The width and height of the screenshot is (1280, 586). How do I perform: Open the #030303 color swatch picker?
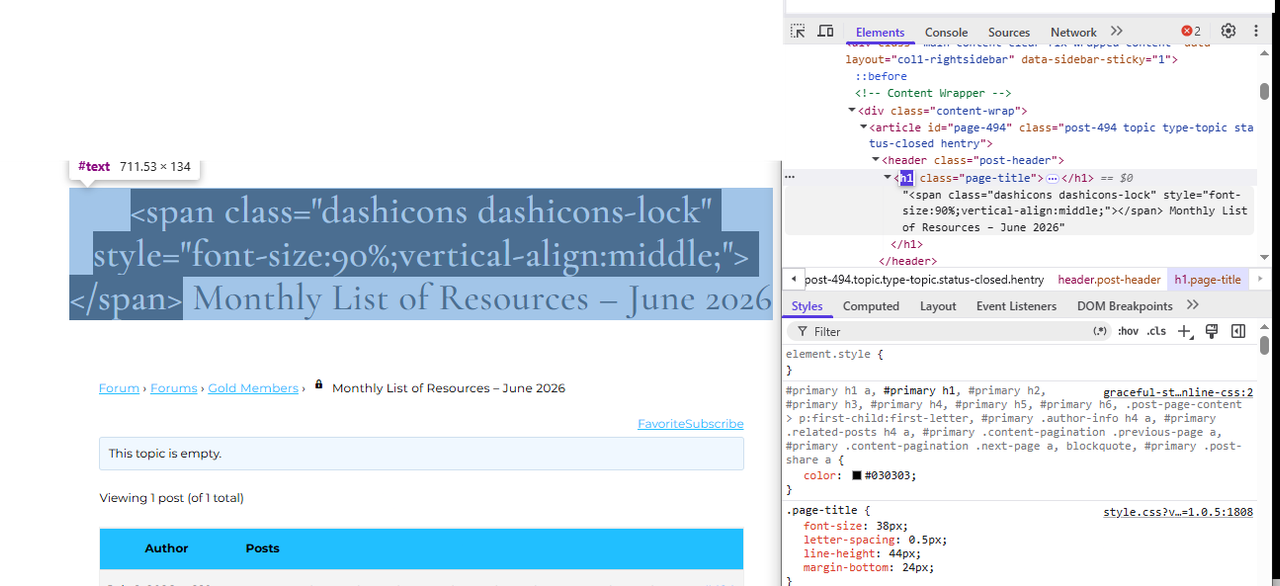pos(857,476)
